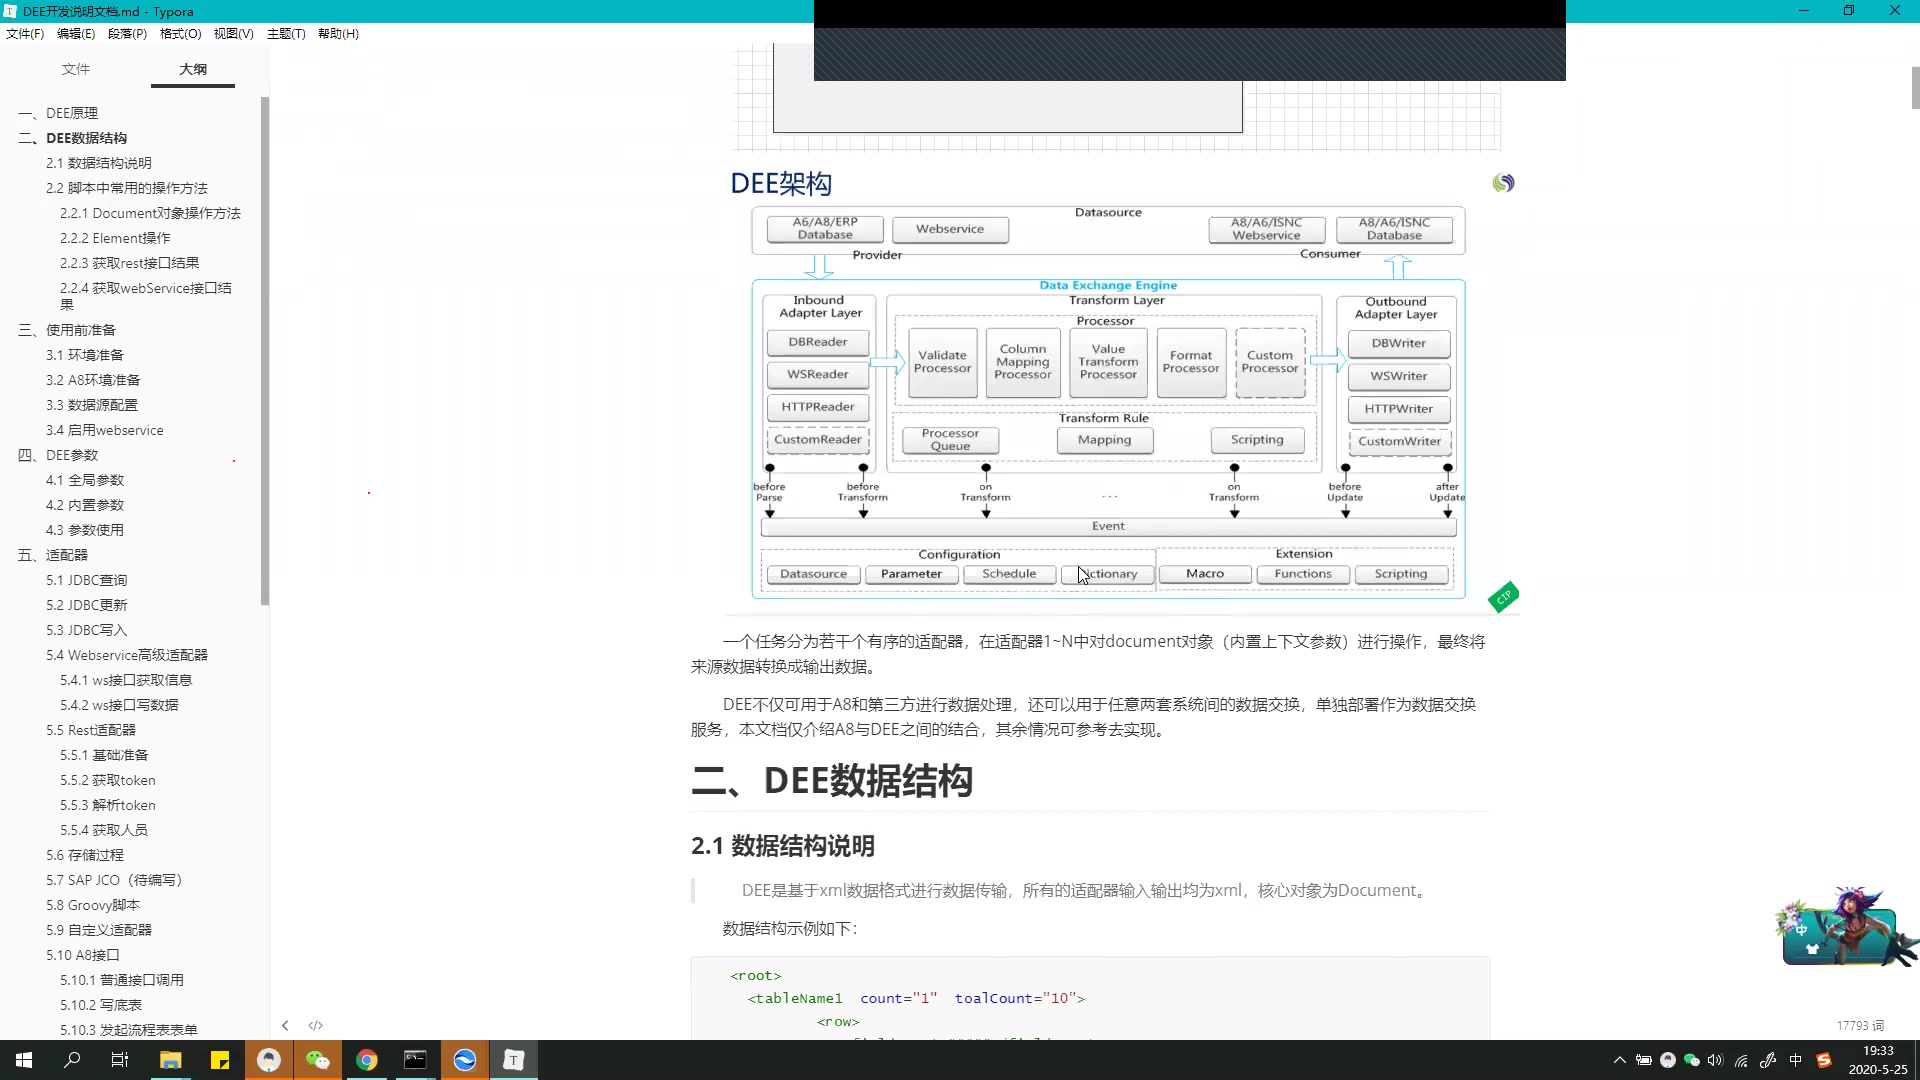Viewport: 1920px width, 1080px height.
Task: Go to outline item 3.3 数据源配置
Action: tap(92, 405)
